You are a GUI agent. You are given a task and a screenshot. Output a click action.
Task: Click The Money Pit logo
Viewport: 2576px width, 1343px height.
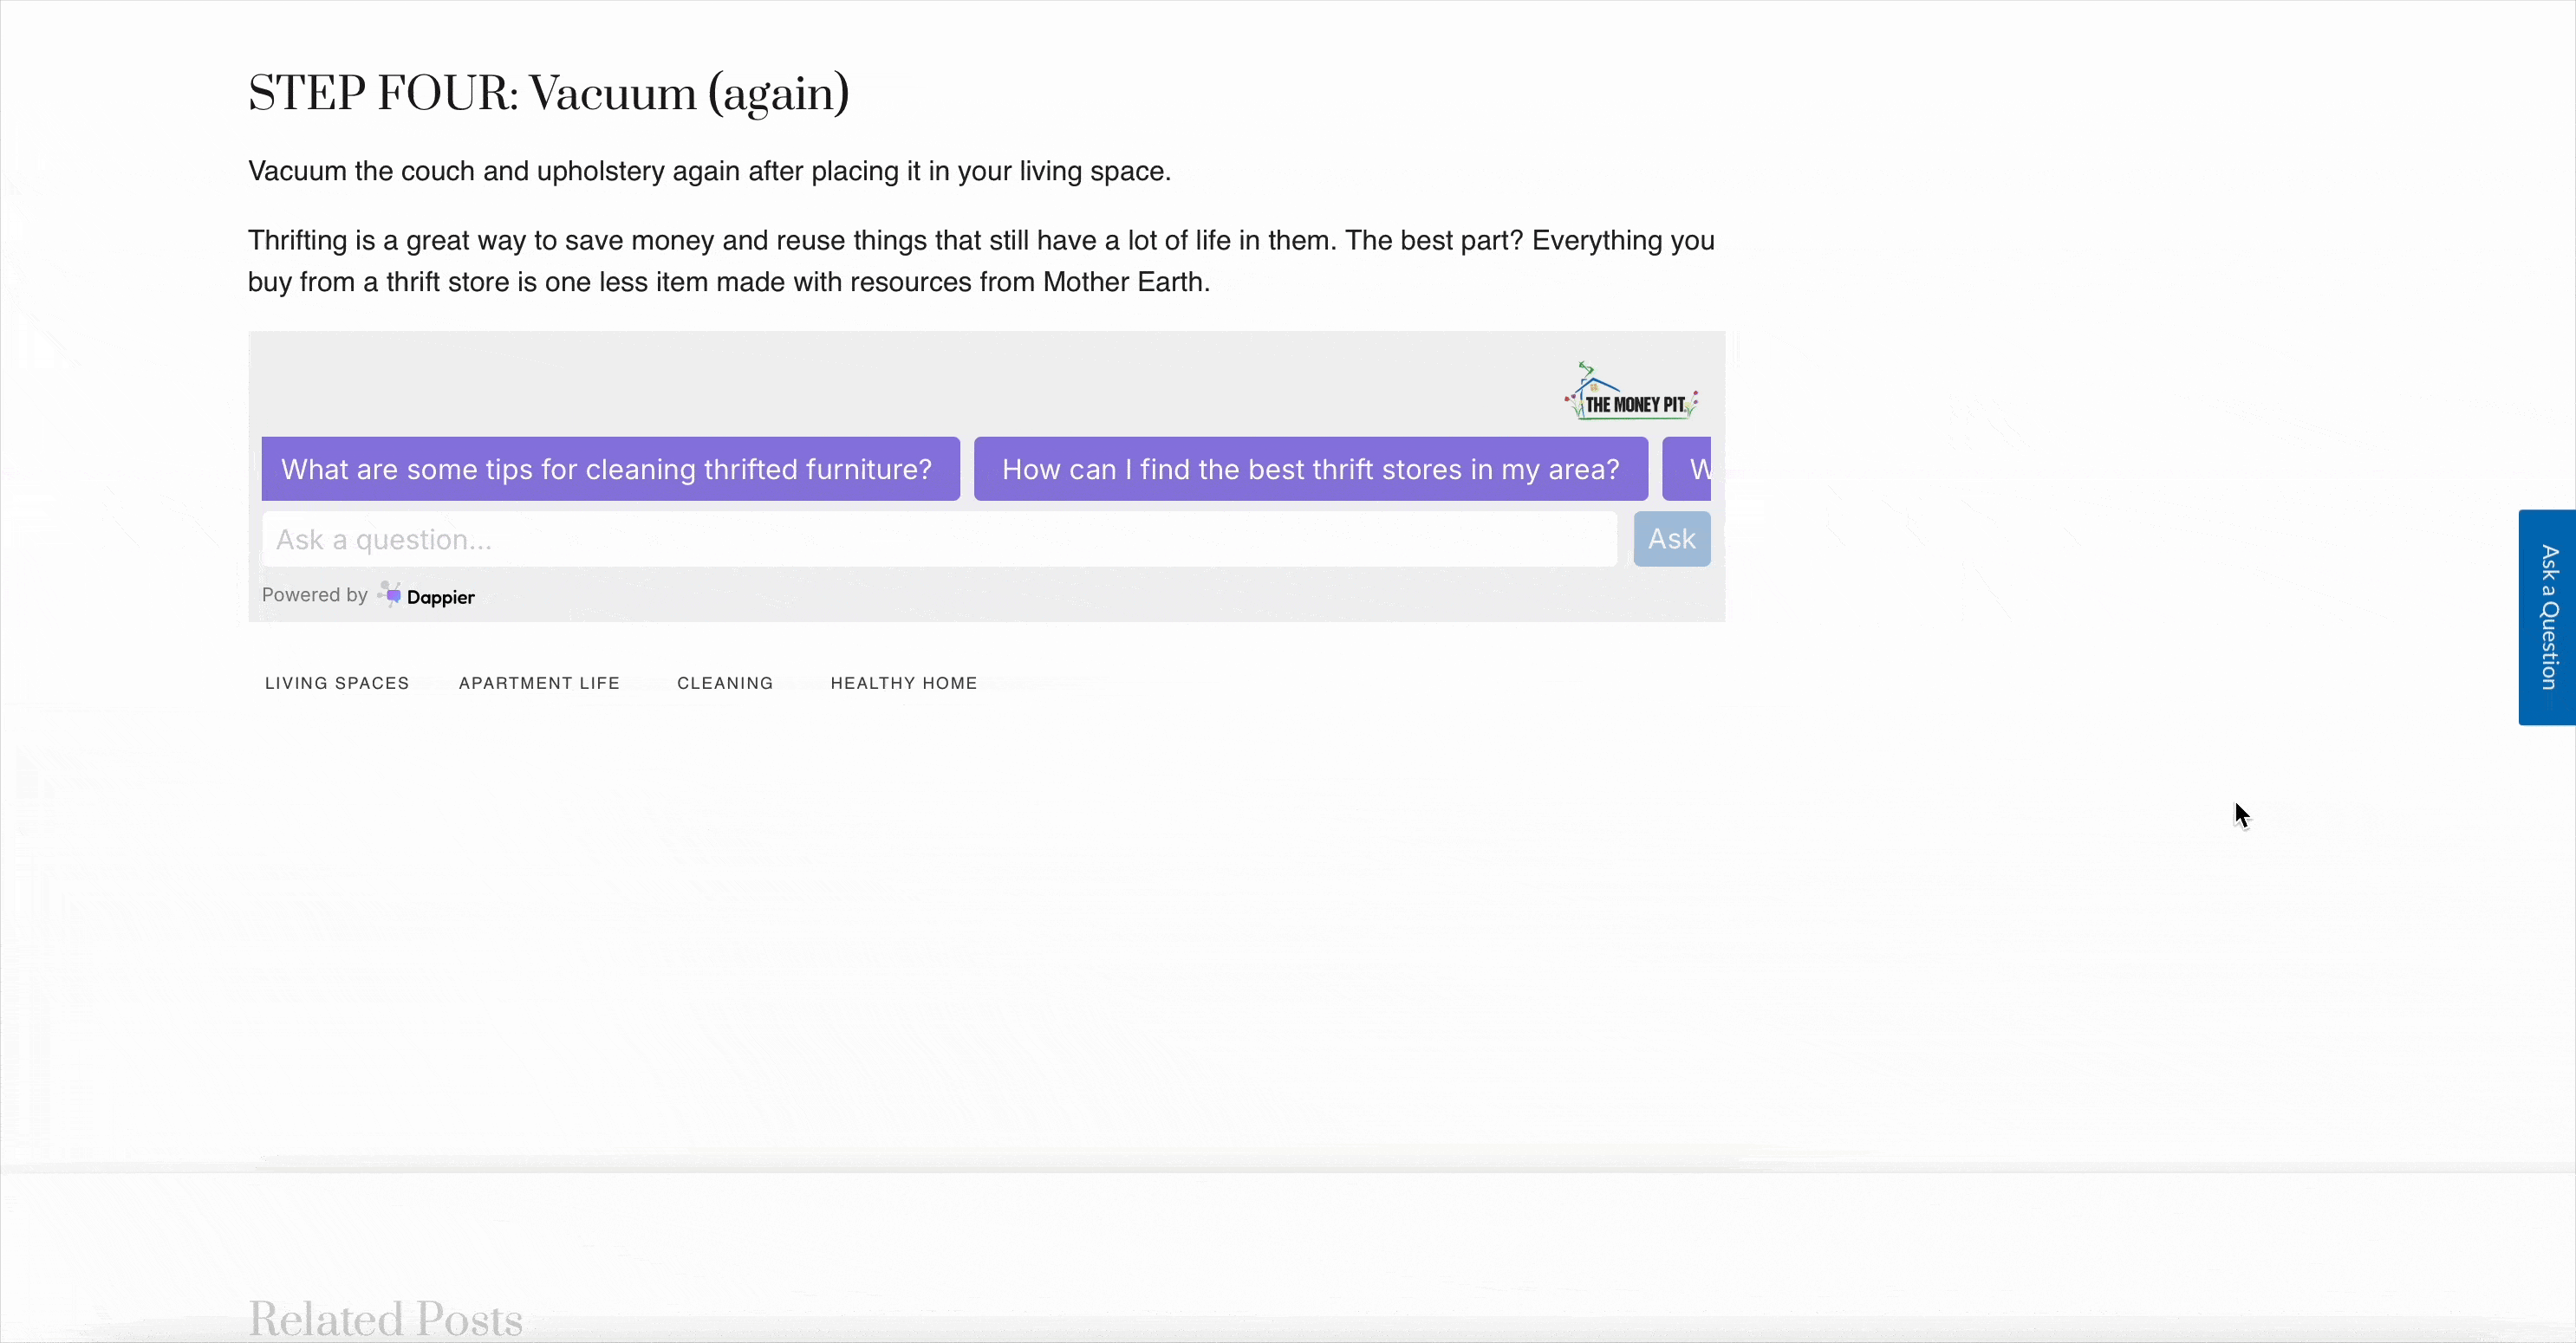1632,391
